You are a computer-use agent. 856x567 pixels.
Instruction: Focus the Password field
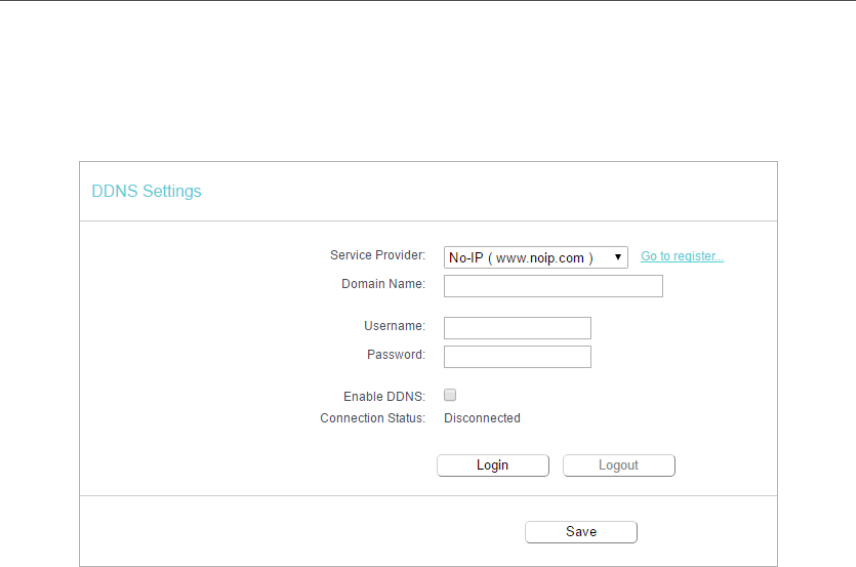click(x=517, y=357)
